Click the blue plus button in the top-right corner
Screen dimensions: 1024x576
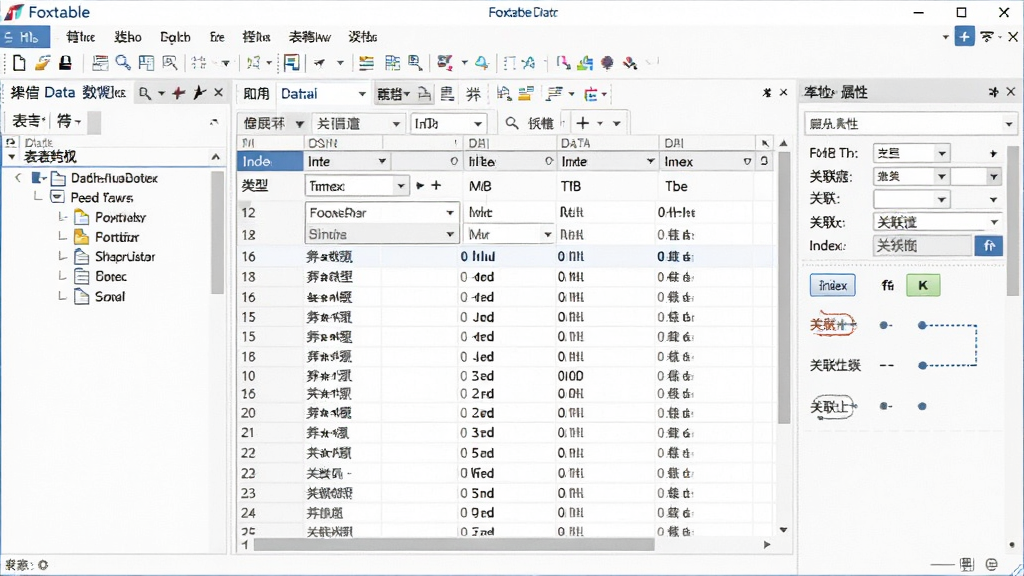[x=964, y=37]
